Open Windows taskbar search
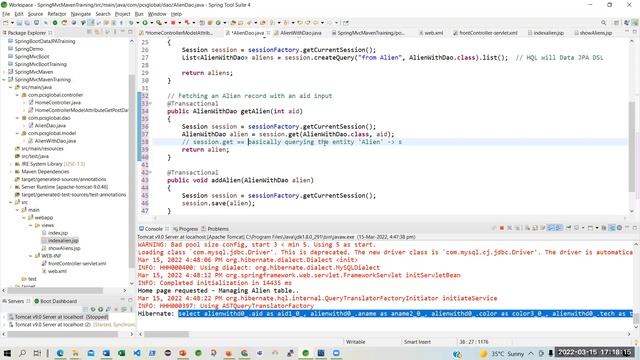 tap(22, 353)
